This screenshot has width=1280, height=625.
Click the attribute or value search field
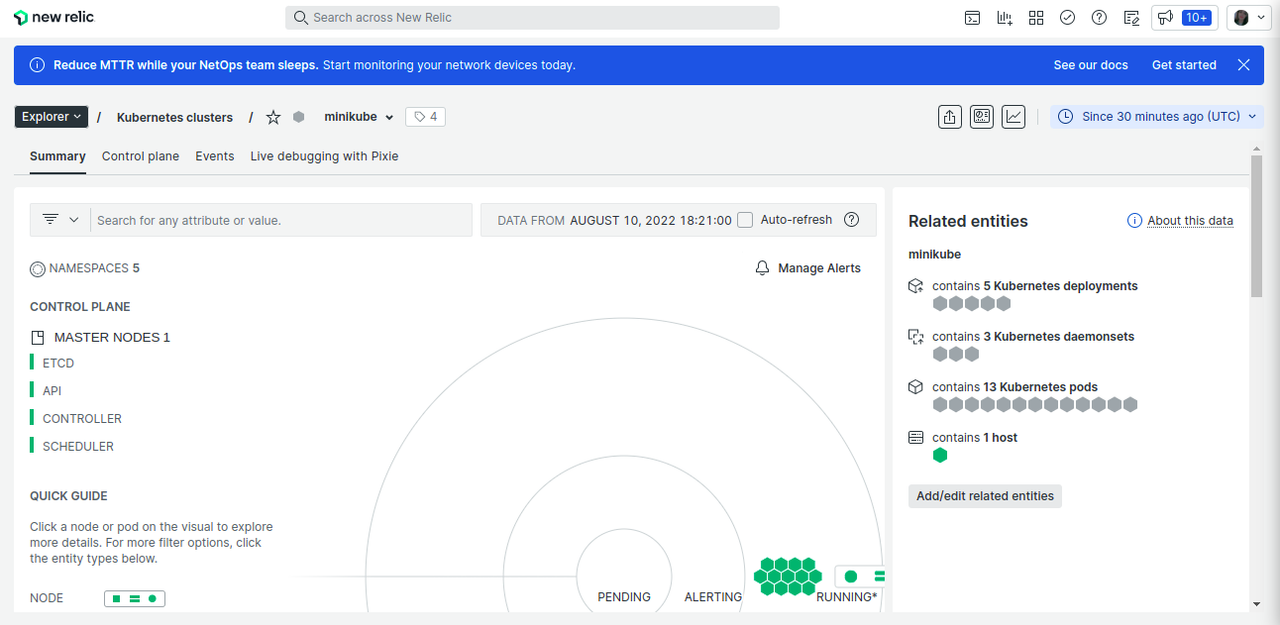[281, 220]
